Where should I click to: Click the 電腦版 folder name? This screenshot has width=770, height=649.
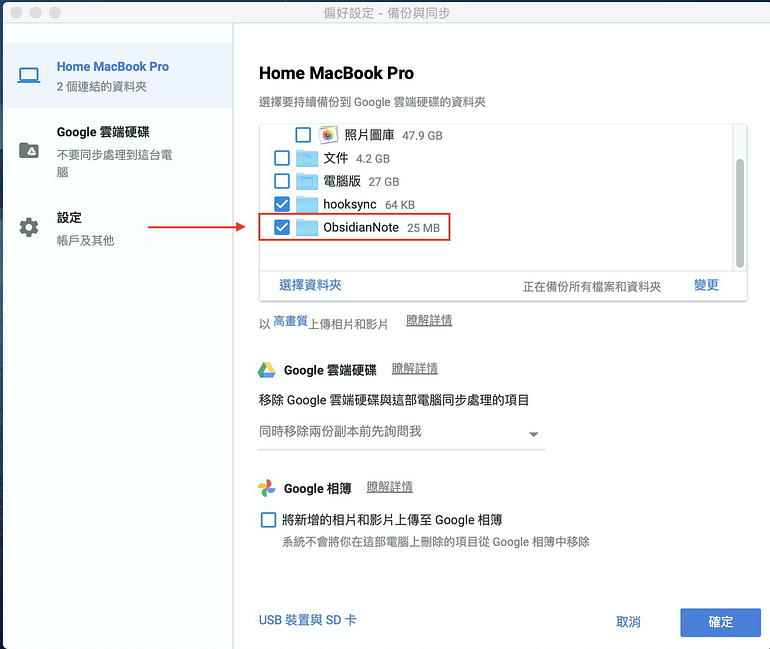coord(342,181)
